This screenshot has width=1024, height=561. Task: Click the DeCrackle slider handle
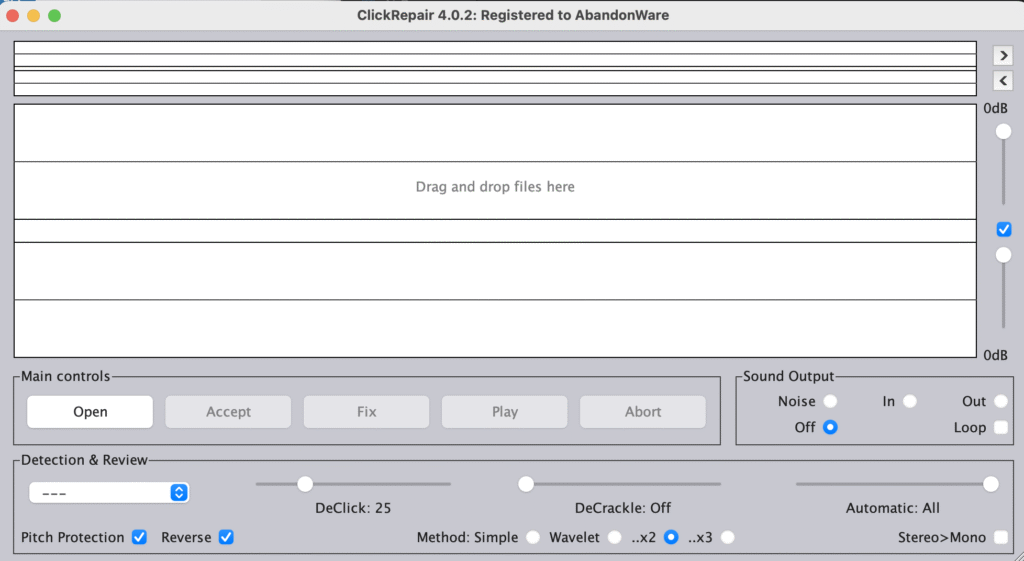526,484
